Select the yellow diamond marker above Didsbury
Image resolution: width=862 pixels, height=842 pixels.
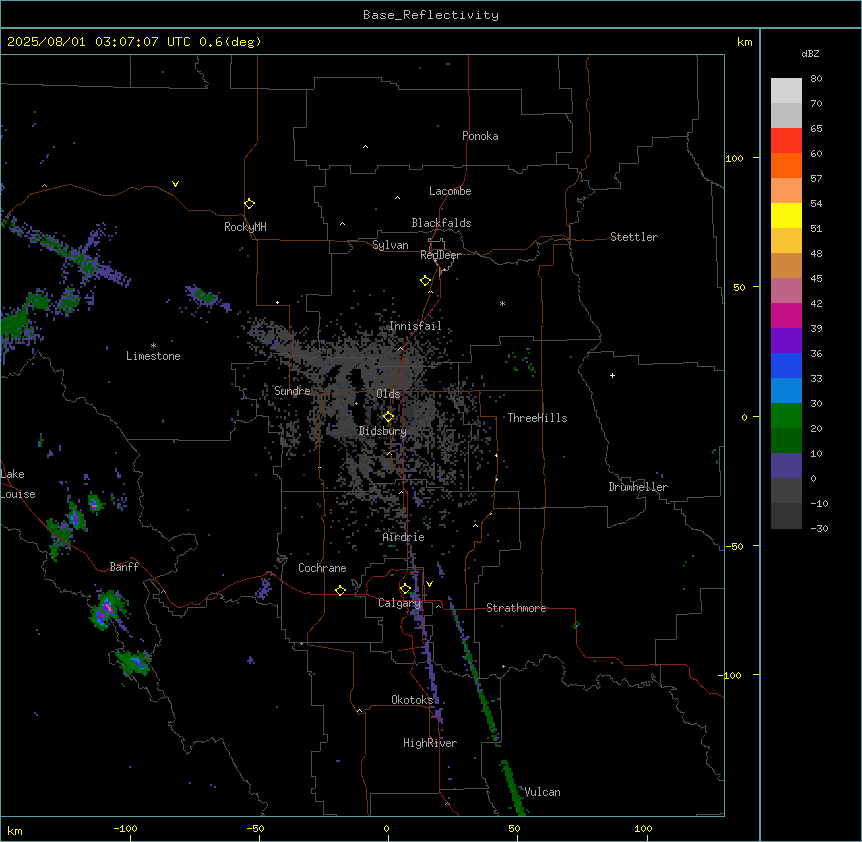(x=388, y=417)
